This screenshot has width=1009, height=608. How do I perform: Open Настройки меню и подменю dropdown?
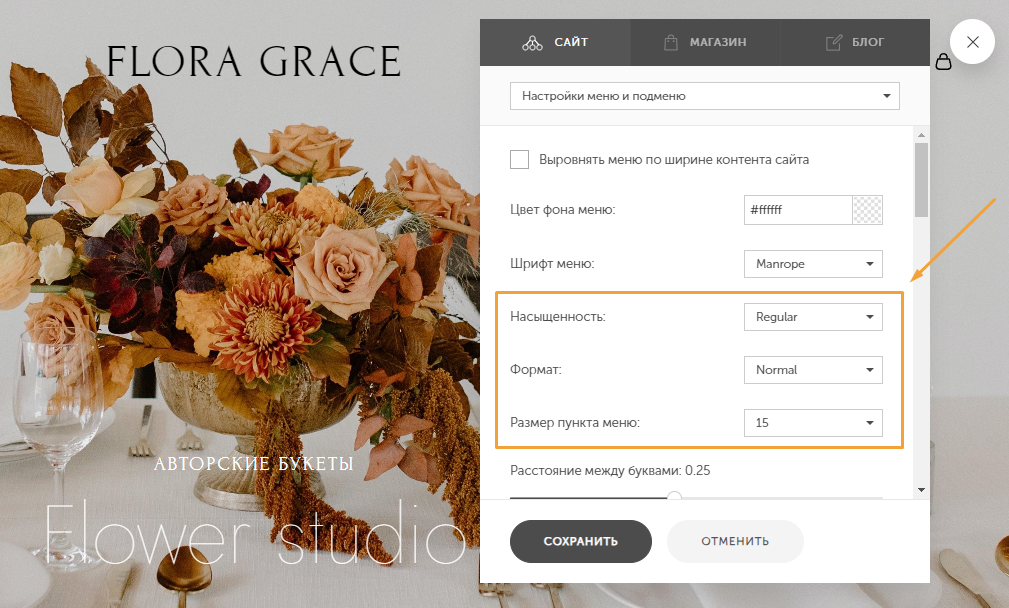[705, 96]
